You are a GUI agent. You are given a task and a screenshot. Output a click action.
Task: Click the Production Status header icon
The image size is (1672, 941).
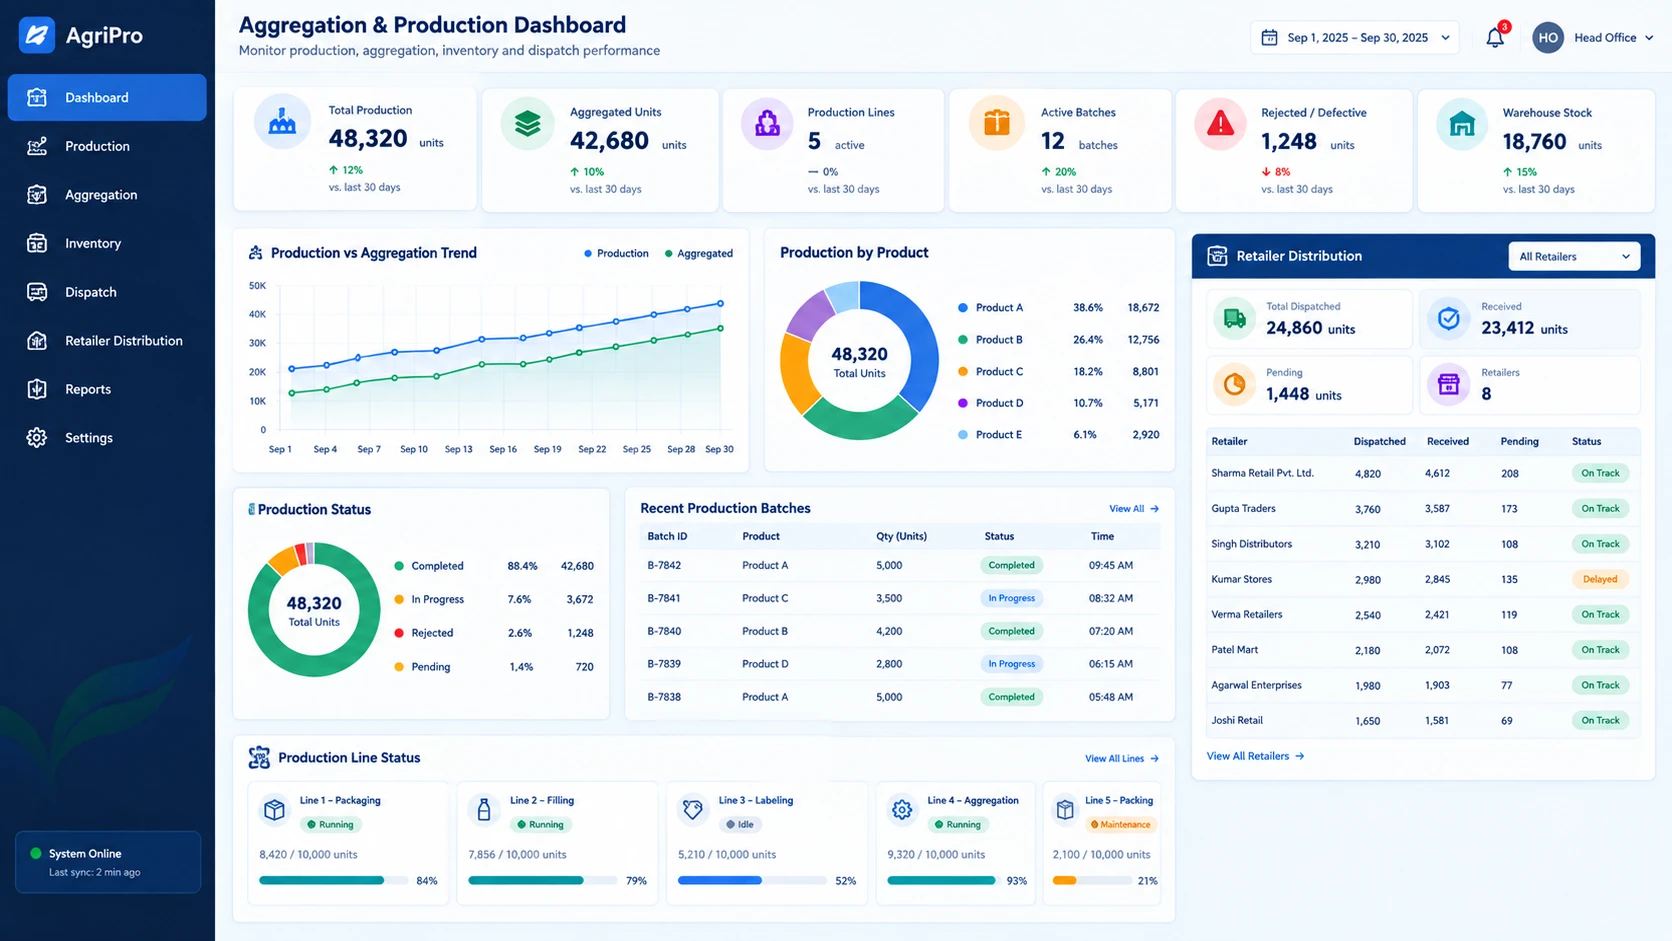click(x=251, y=509)
